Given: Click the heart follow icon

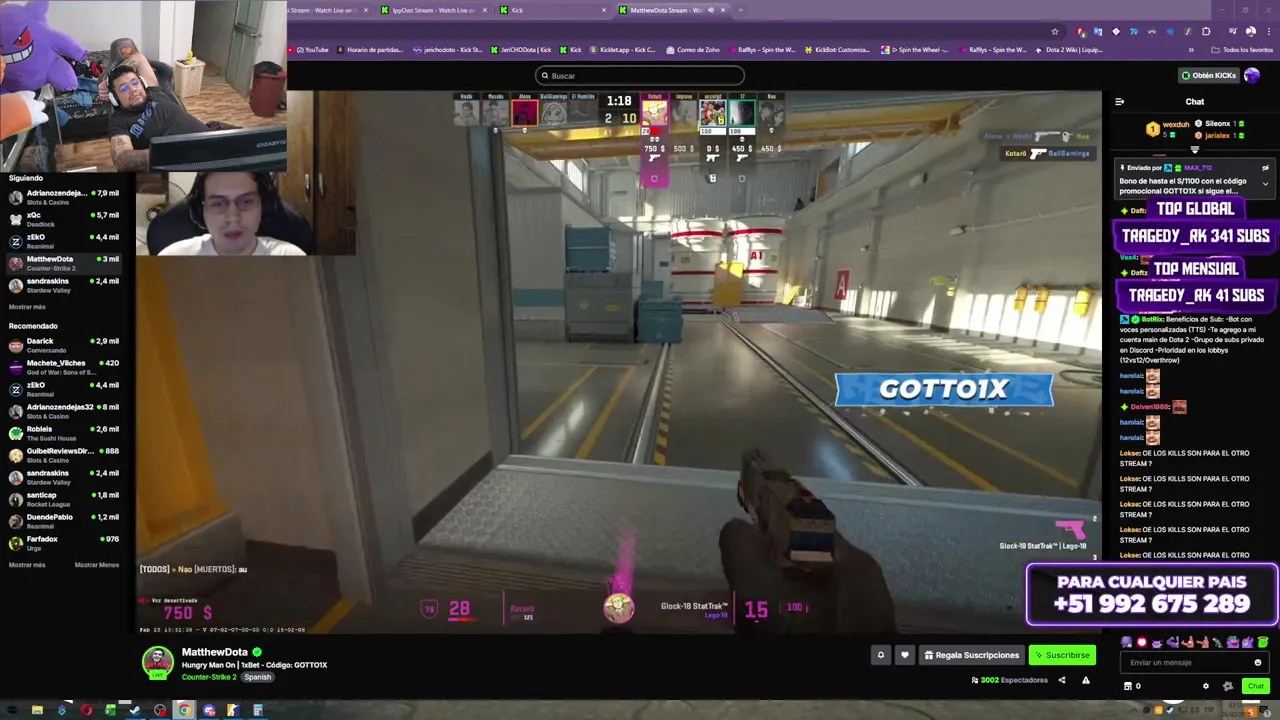Looking at the screenshot, I should click(x=904, y=655).
